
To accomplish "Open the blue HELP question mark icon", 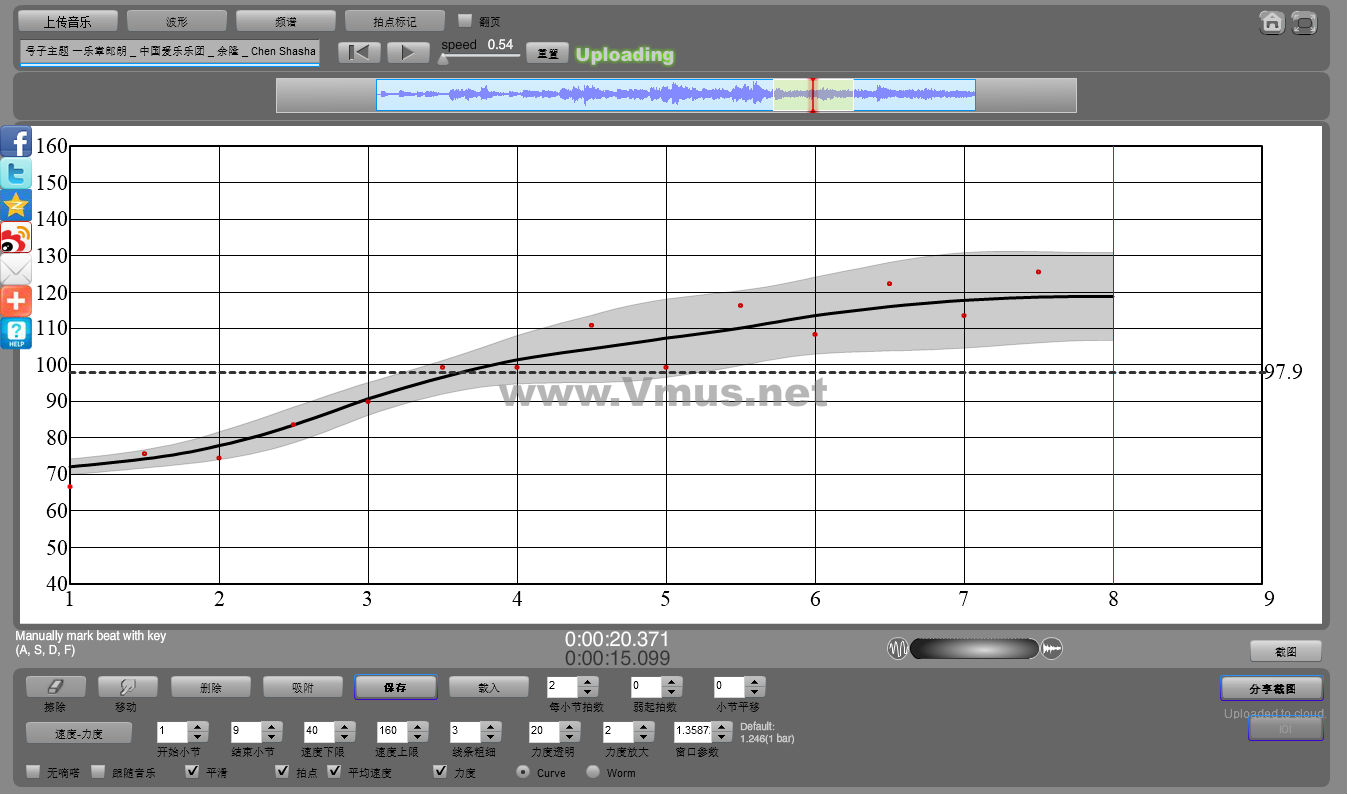I will pos(16,333).
